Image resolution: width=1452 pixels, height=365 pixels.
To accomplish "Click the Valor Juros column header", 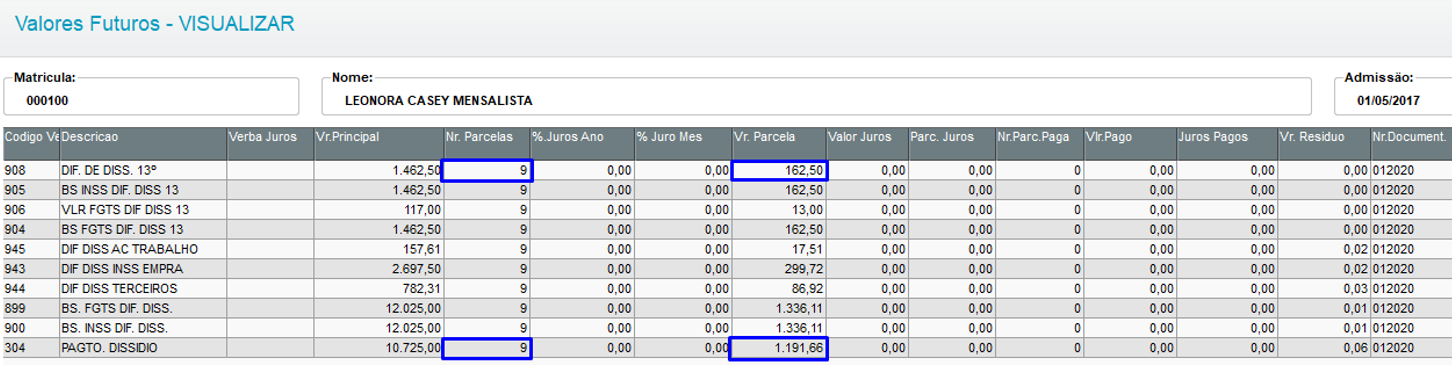I will coord(866,143).
